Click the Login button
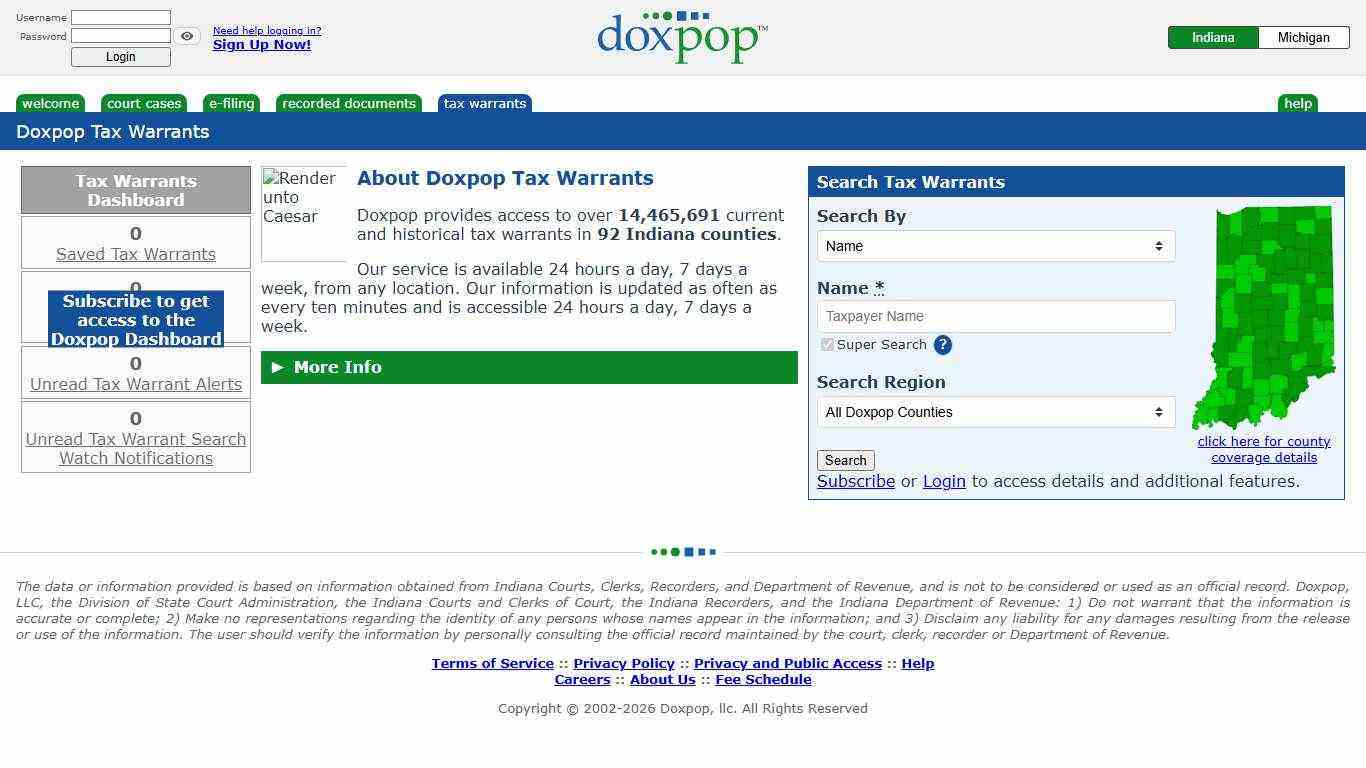 point(120,57)
